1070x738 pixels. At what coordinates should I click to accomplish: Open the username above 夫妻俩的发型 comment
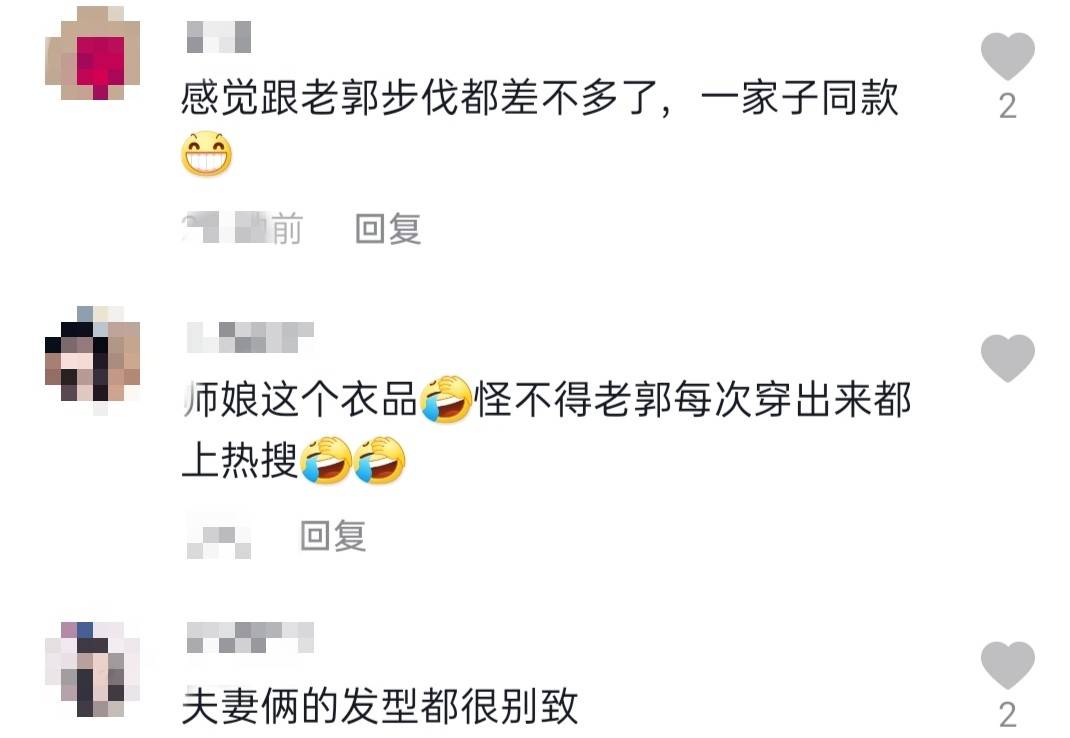click(x=250, y=638)
